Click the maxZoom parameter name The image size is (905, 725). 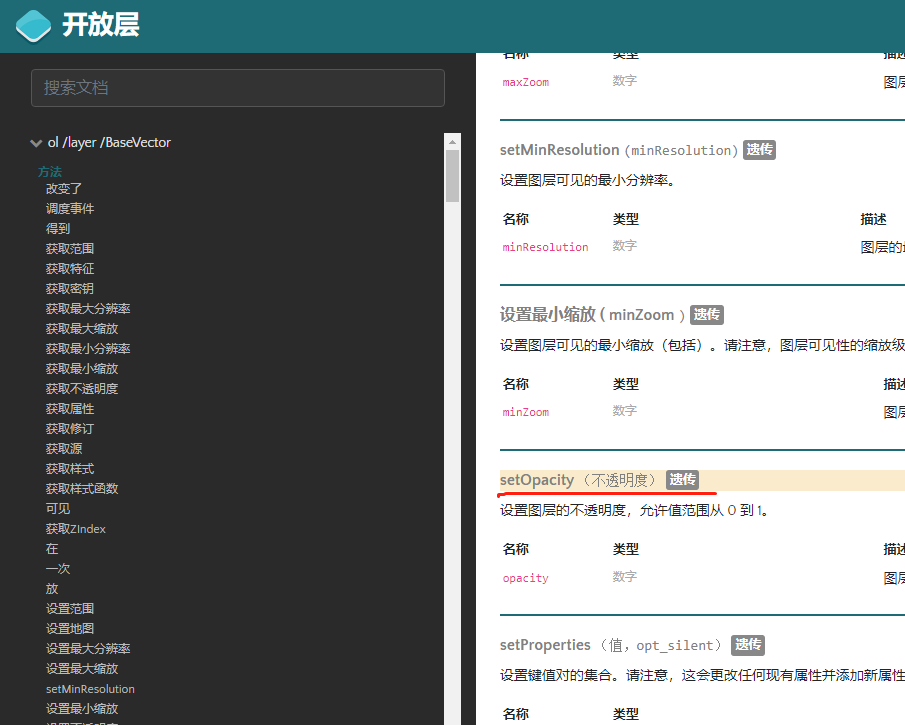[x=526, y=83]
